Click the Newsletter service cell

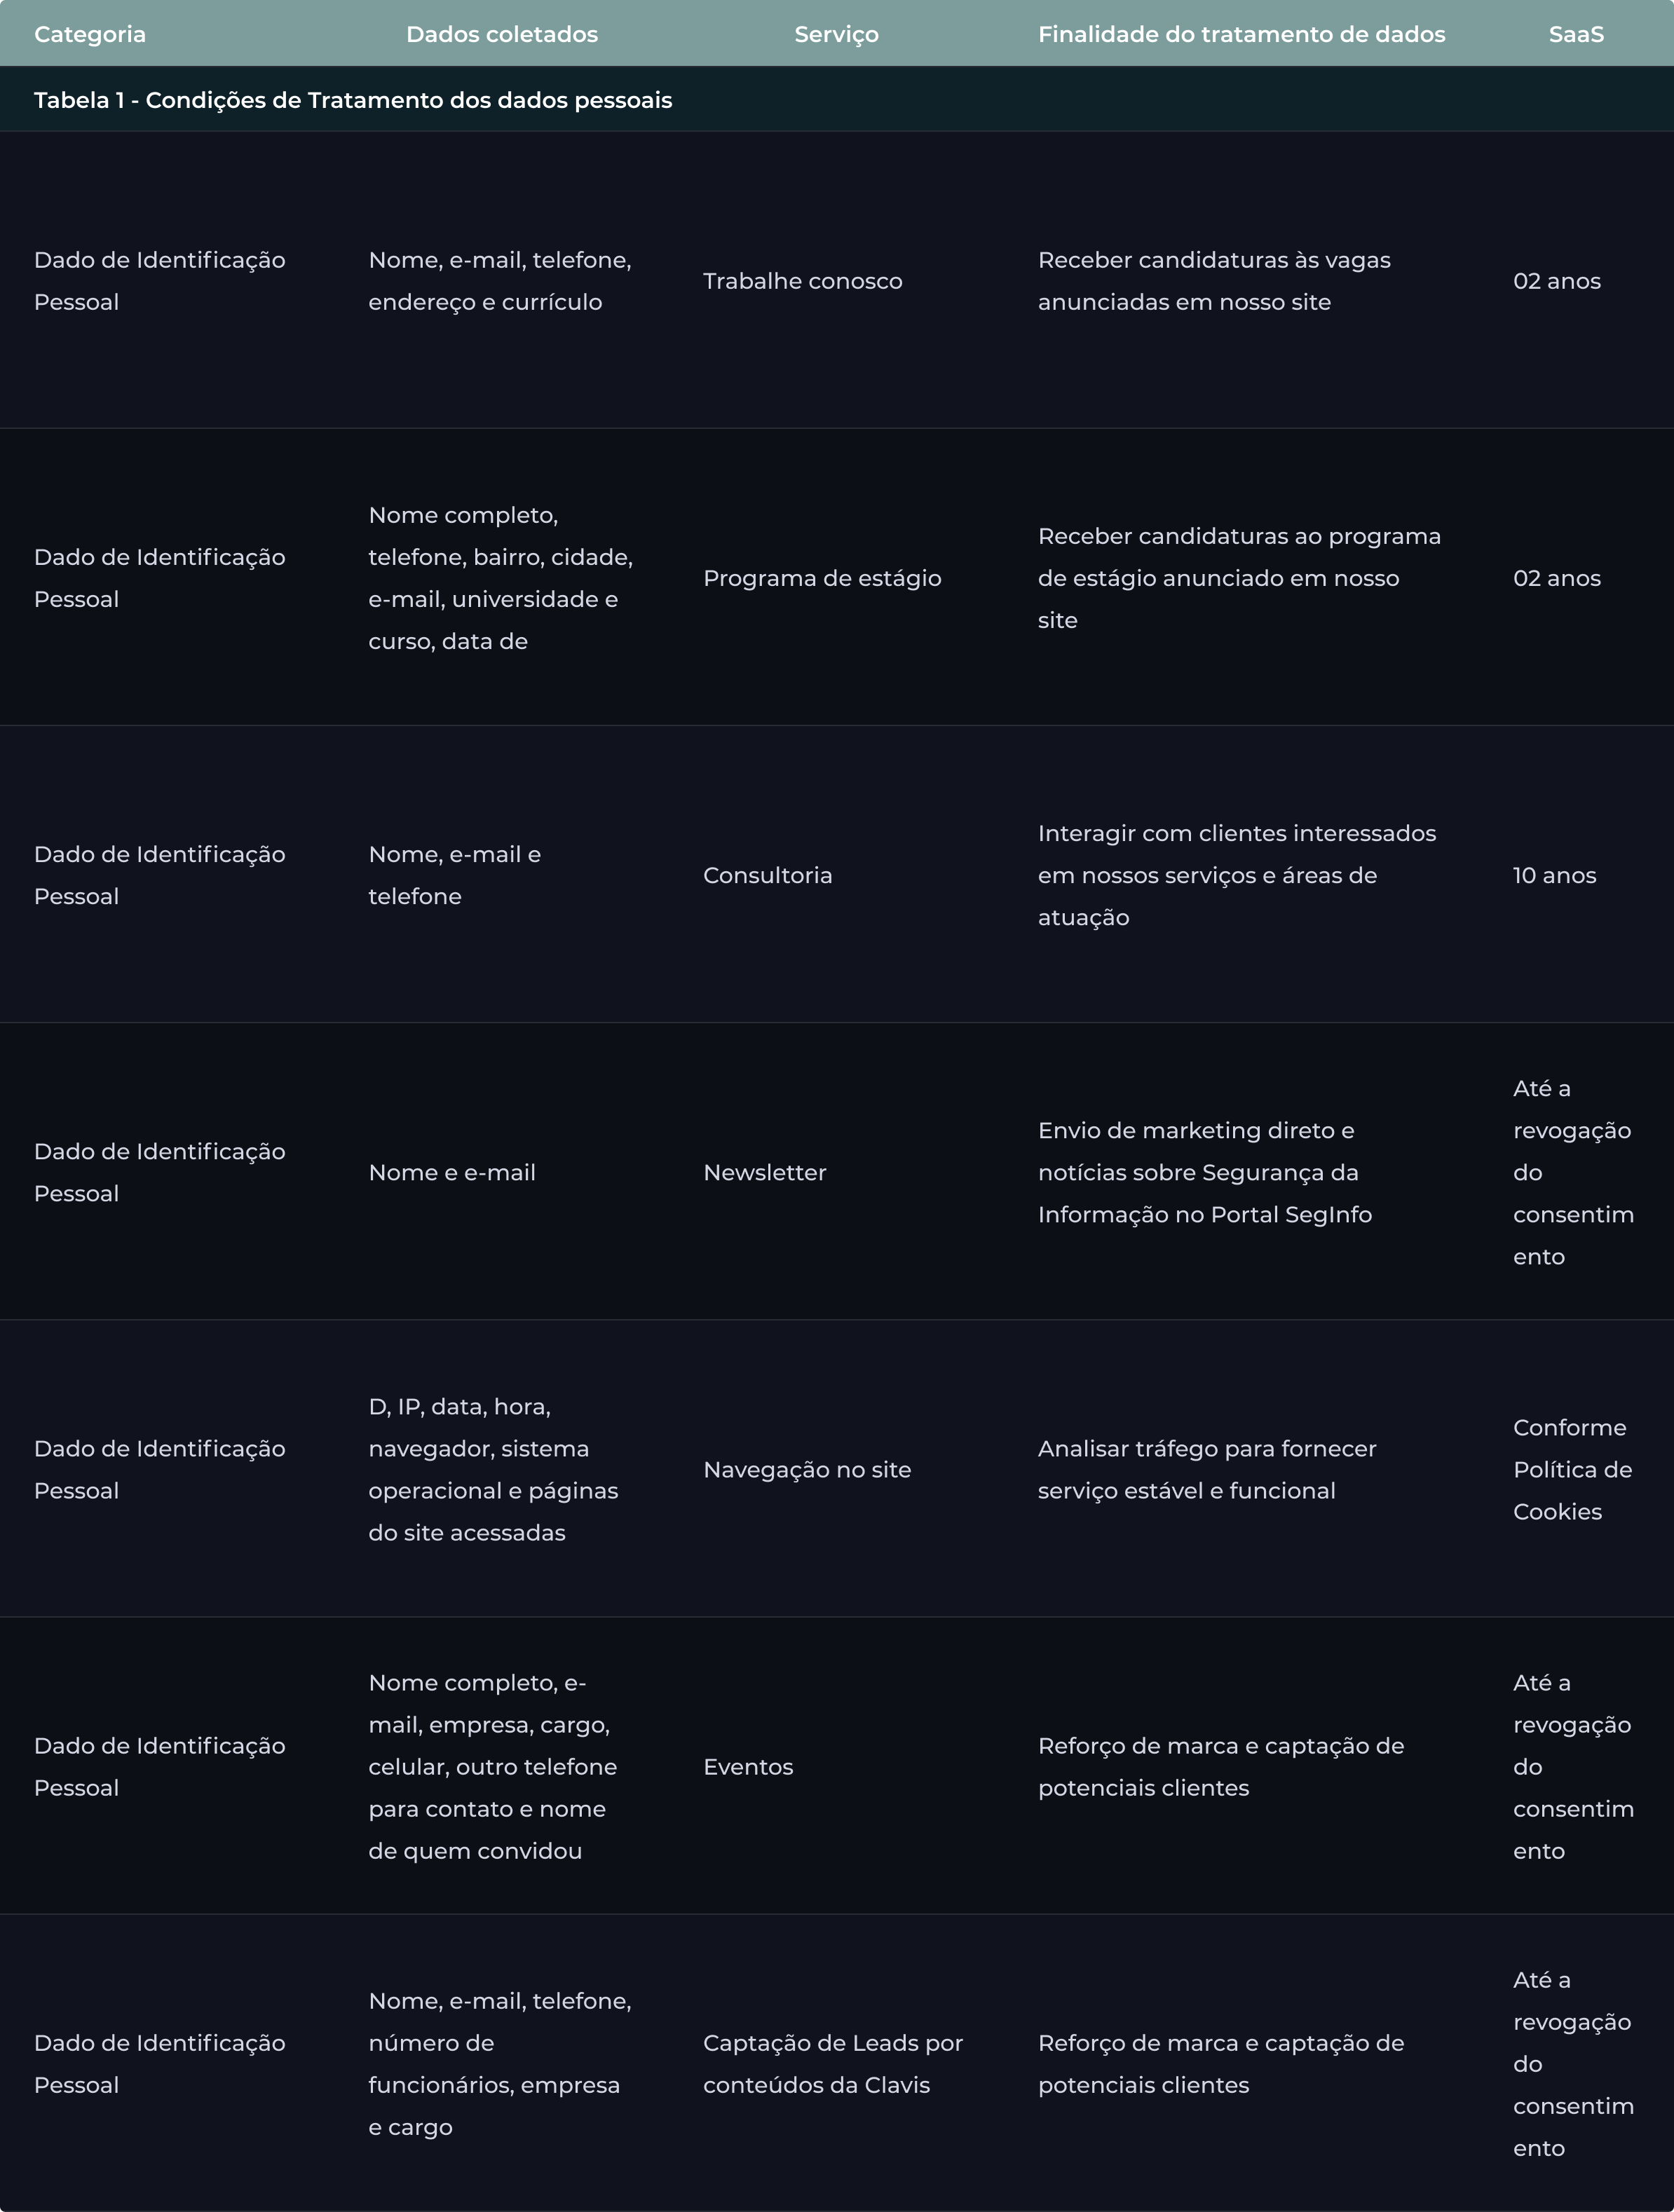[x=764, y=1172]
